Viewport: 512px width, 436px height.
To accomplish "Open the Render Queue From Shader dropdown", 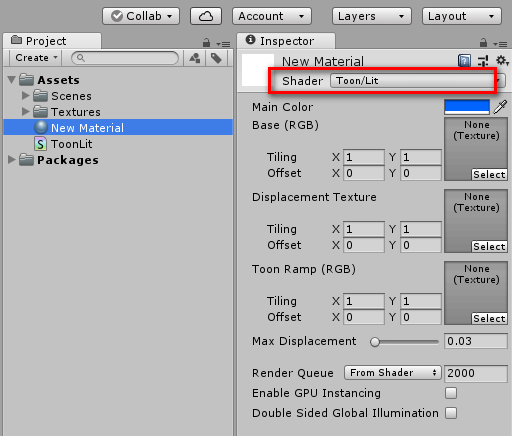I will [x=393, y=372].
